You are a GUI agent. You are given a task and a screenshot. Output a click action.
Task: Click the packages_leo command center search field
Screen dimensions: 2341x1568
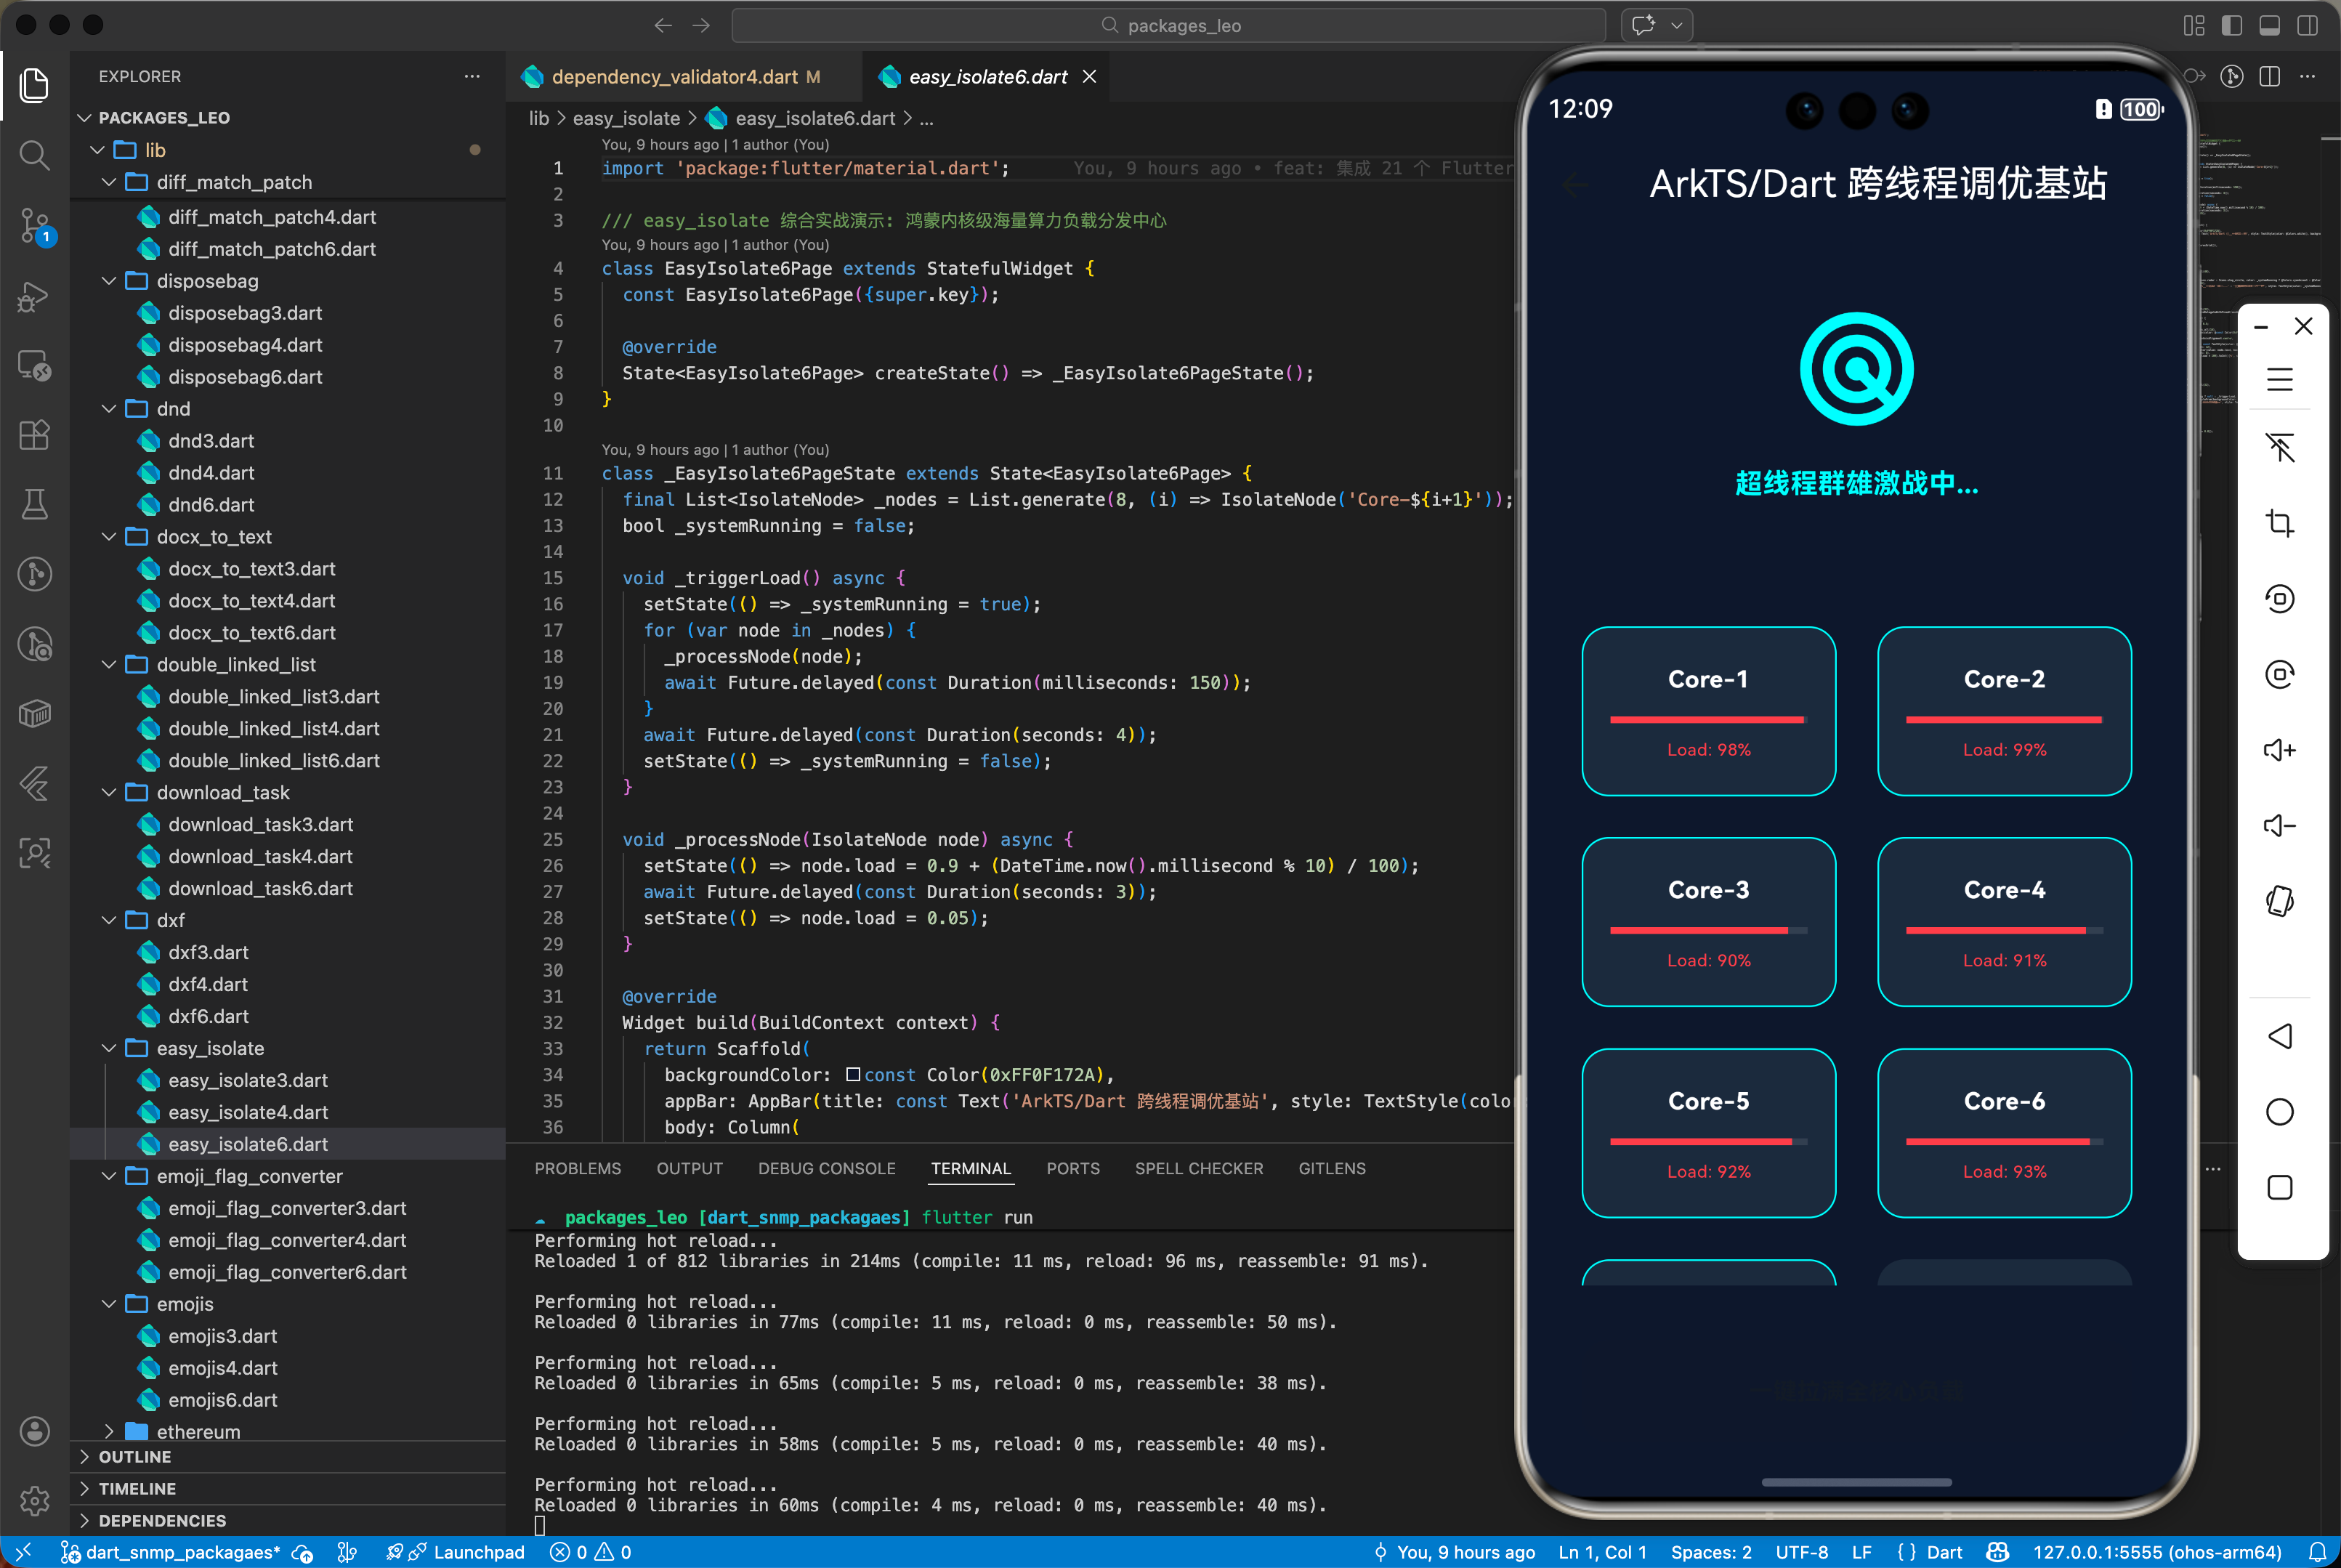1168,25
